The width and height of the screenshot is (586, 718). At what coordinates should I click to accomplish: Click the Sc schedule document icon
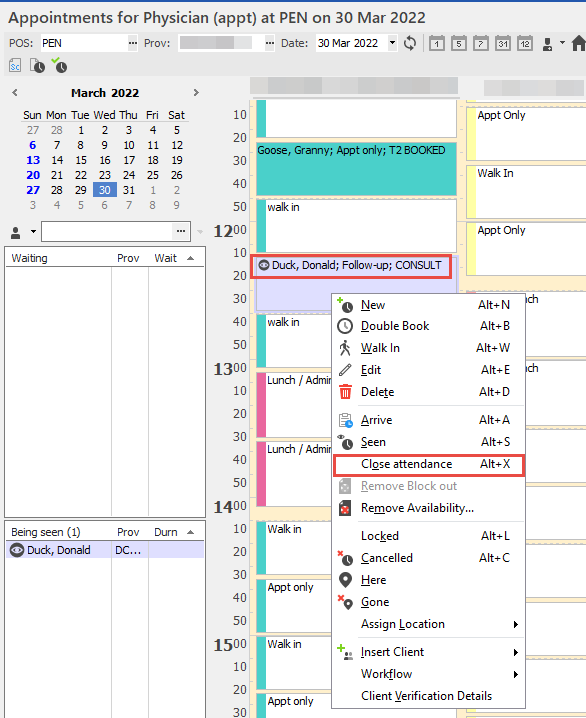tap(15, 66)
